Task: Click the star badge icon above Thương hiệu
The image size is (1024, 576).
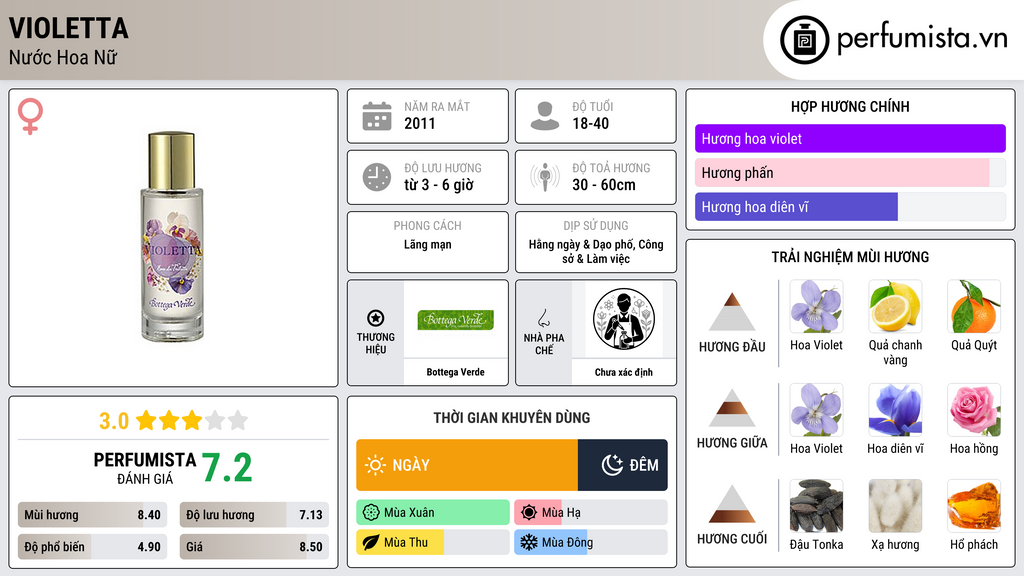Action: (376, 318)
